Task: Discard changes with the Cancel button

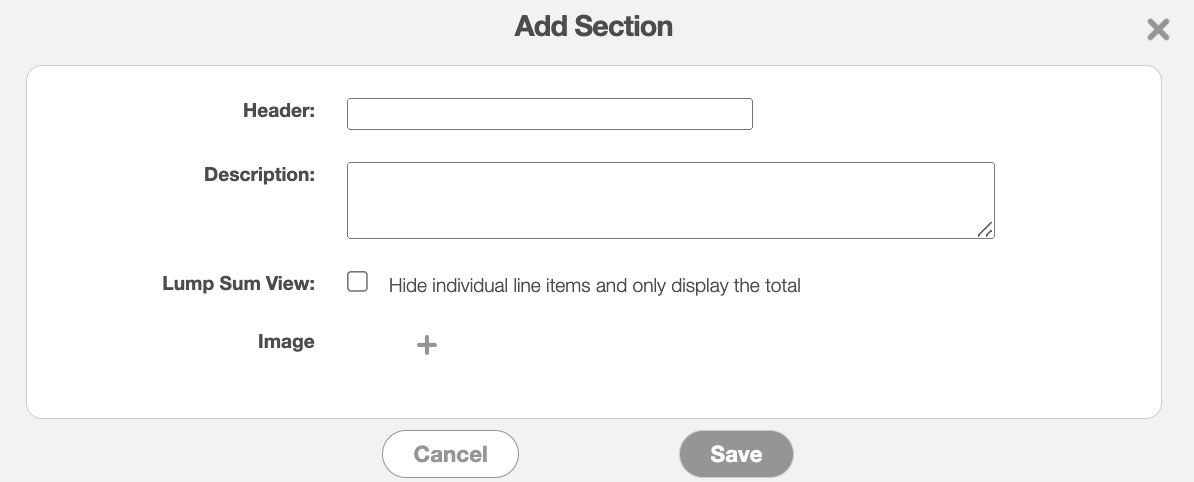Action: click(x=450, y=454)
